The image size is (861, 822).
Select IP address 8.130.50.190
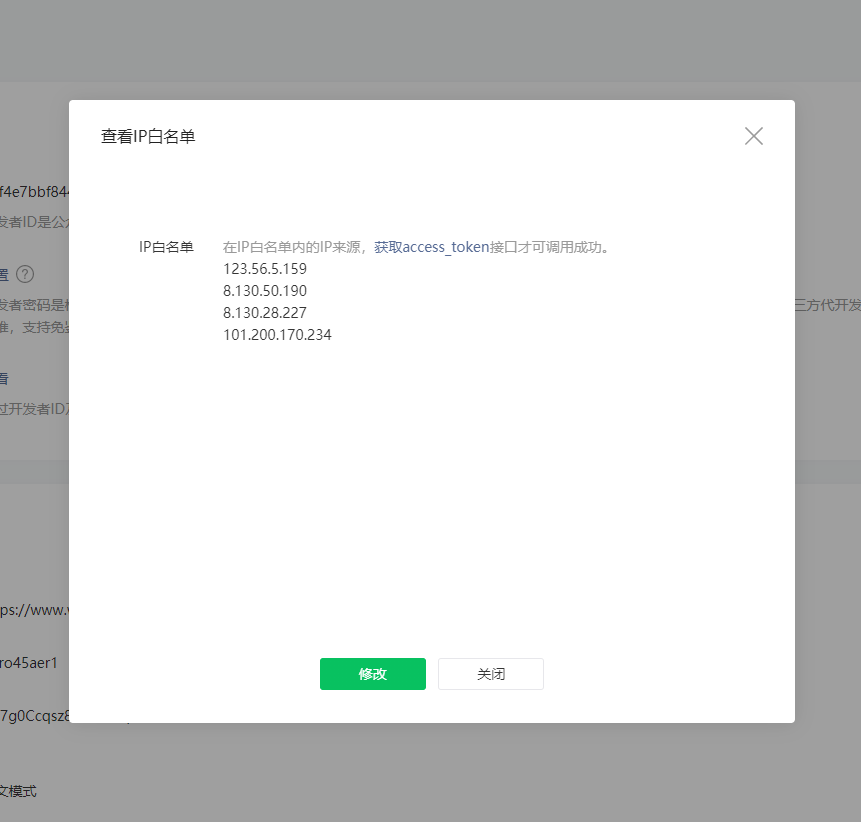[265, 291]
